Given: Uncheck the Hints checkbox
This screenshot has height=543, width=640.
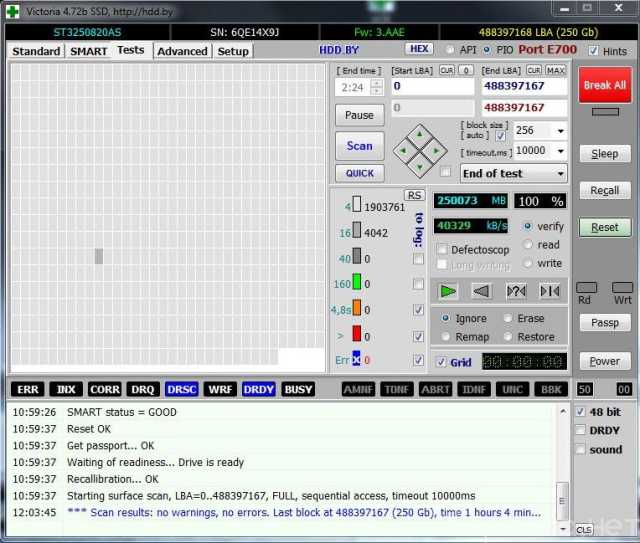Looking at the screenshot, I should [594, 51].
